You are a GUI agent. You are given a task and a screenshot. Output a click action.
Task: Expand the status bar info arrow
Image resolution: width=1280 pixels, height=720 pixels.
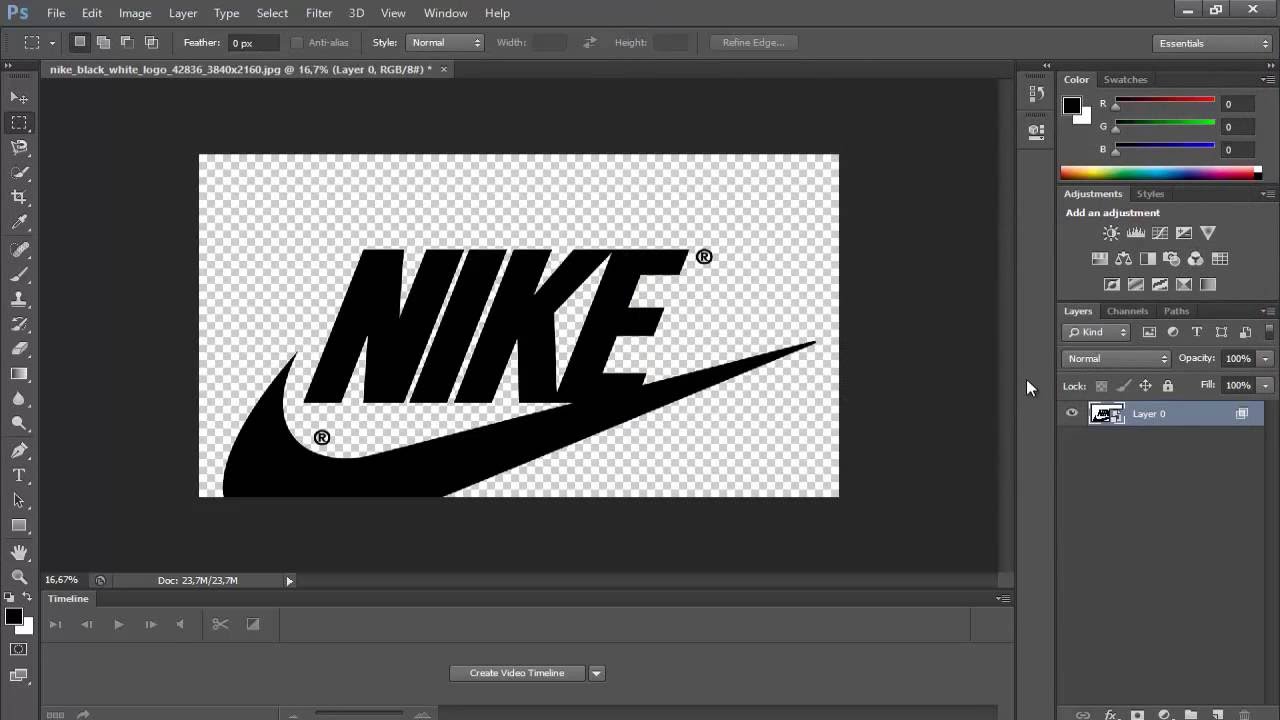click(290, 580)
